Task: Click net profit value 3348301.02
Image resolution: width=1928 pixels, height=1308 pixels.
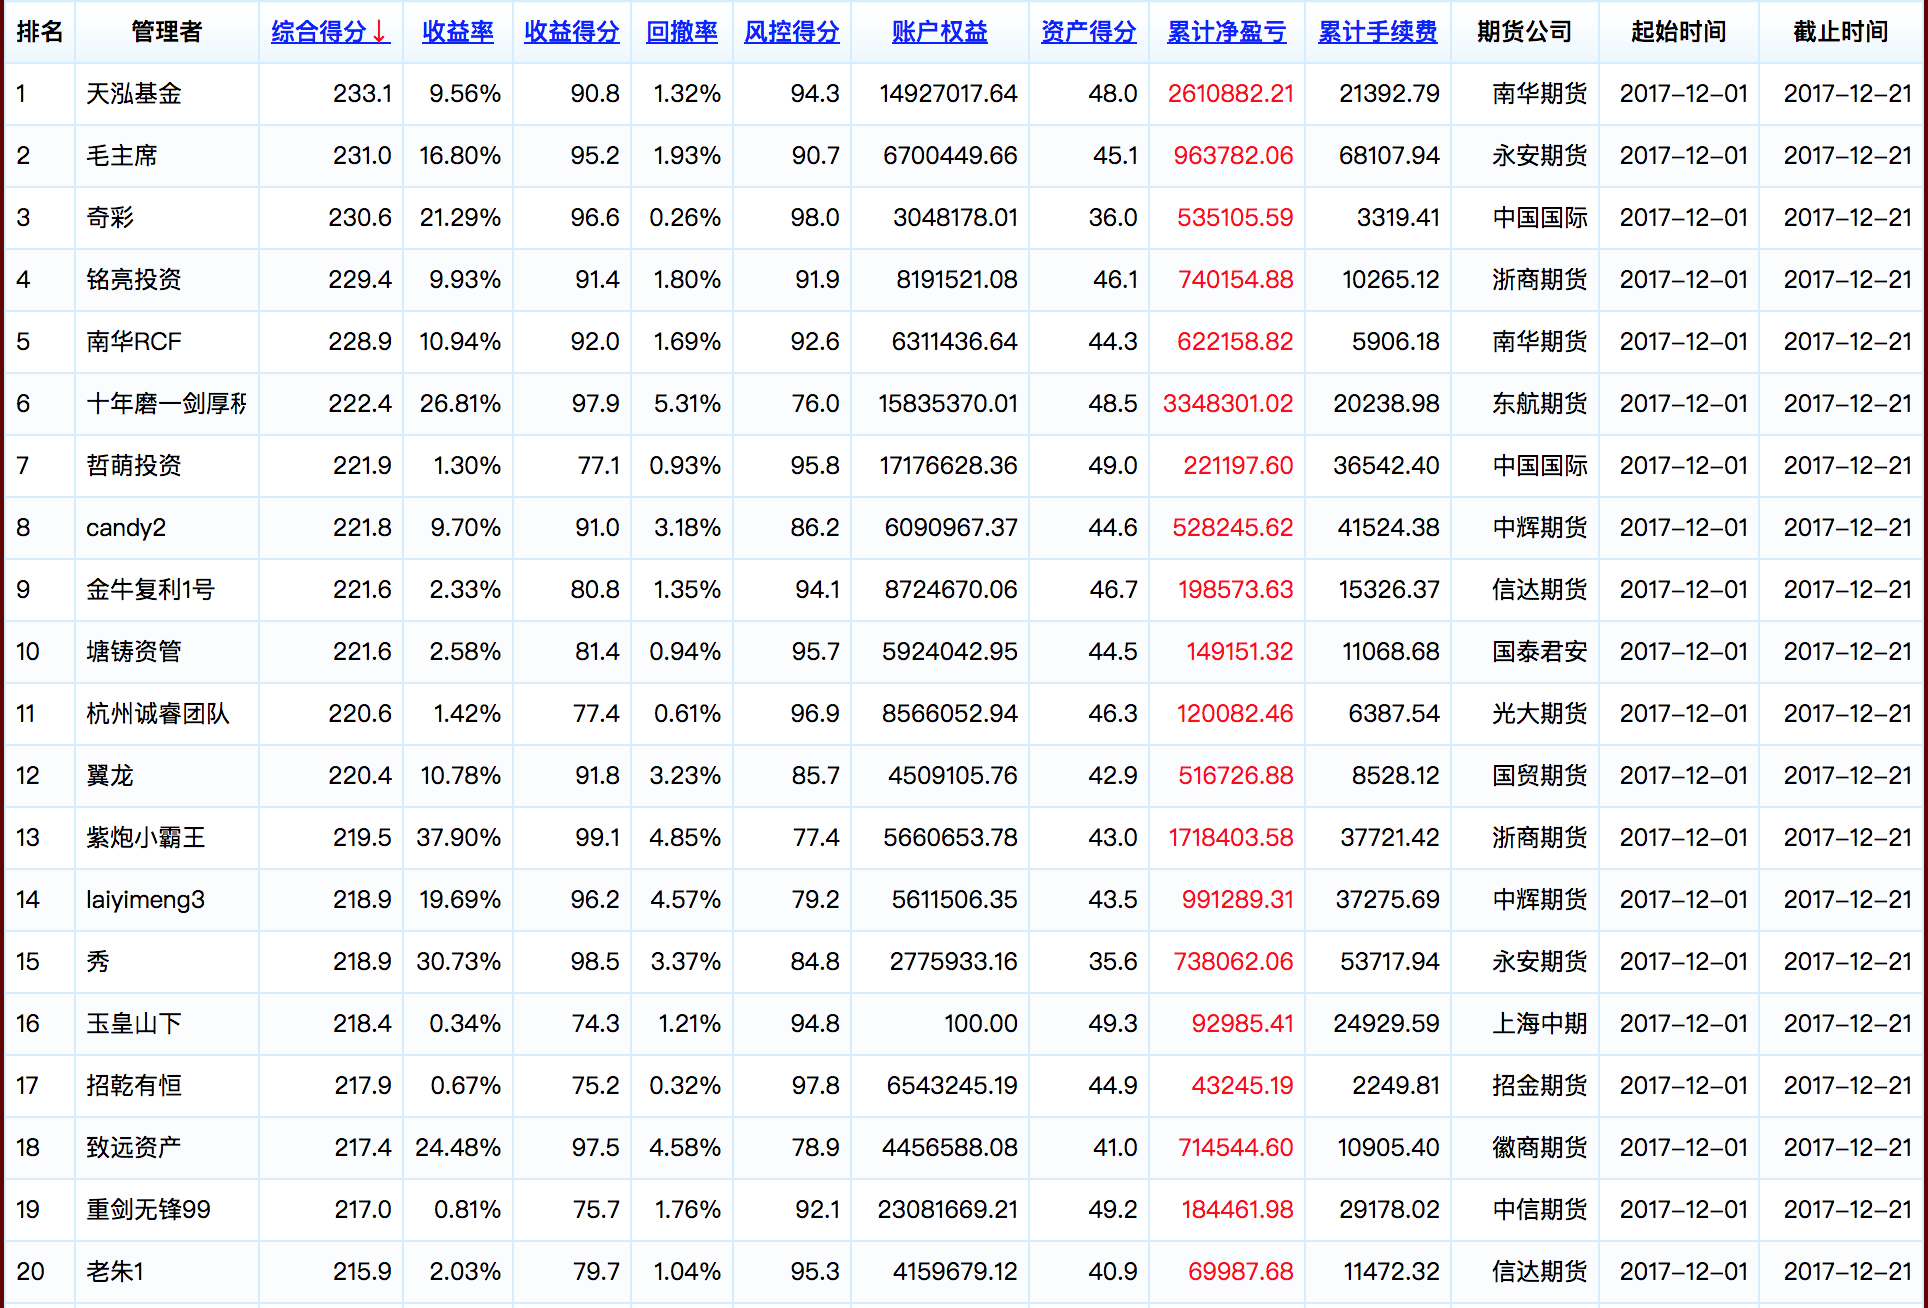Action: (1228, 404)
